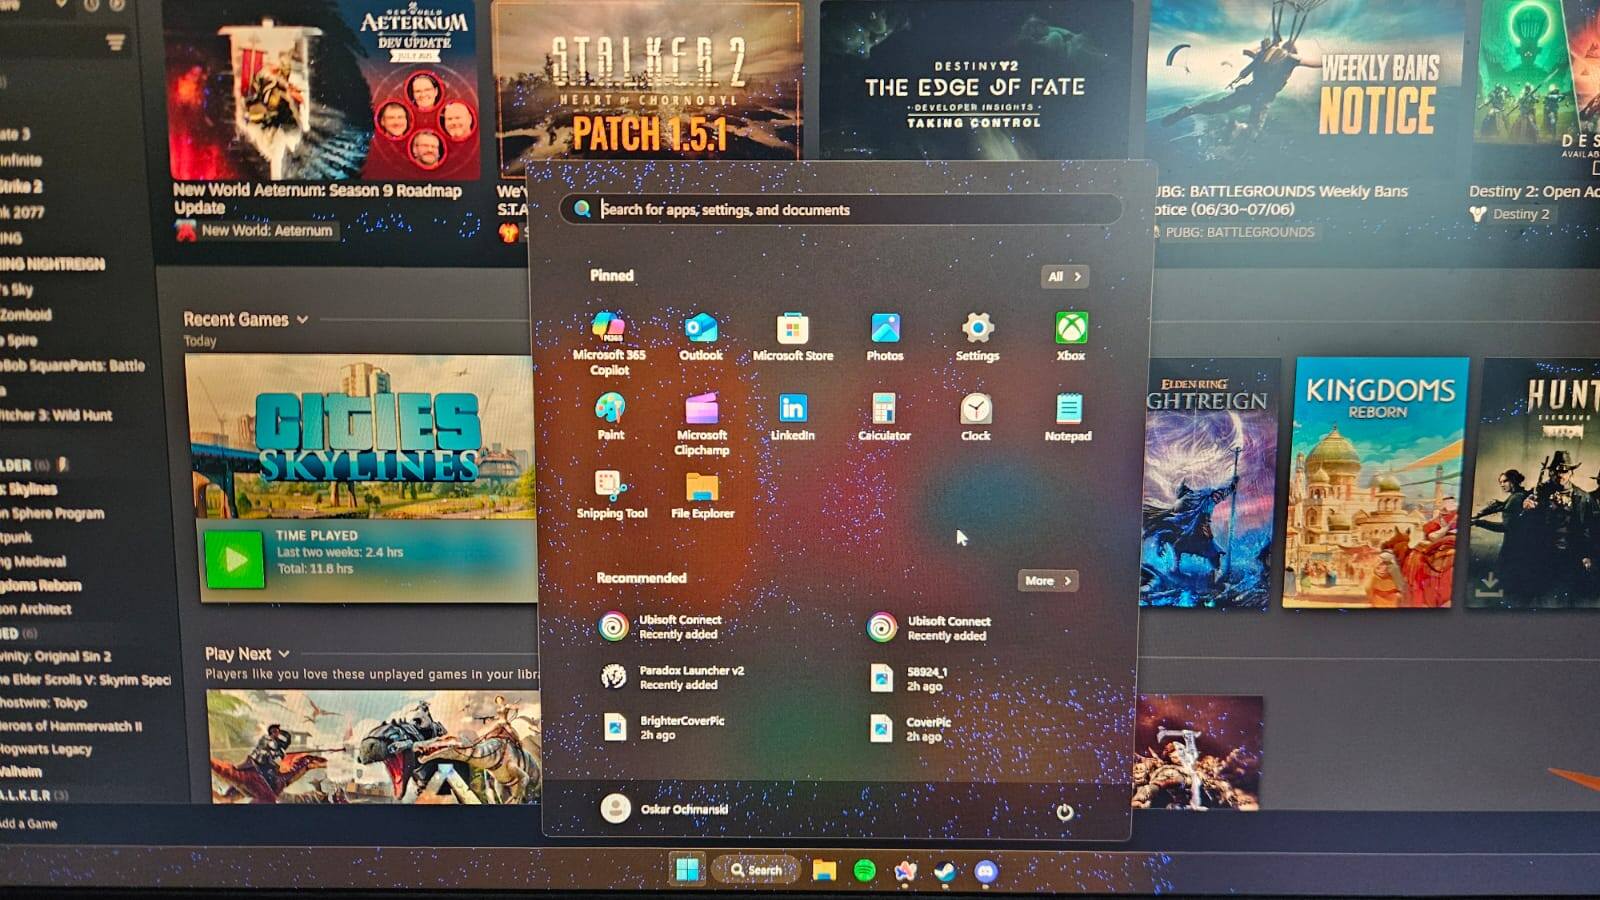Screen dimensions: 1600x900
Task: Open CoverPic recent file
Action: click(910, 729)
